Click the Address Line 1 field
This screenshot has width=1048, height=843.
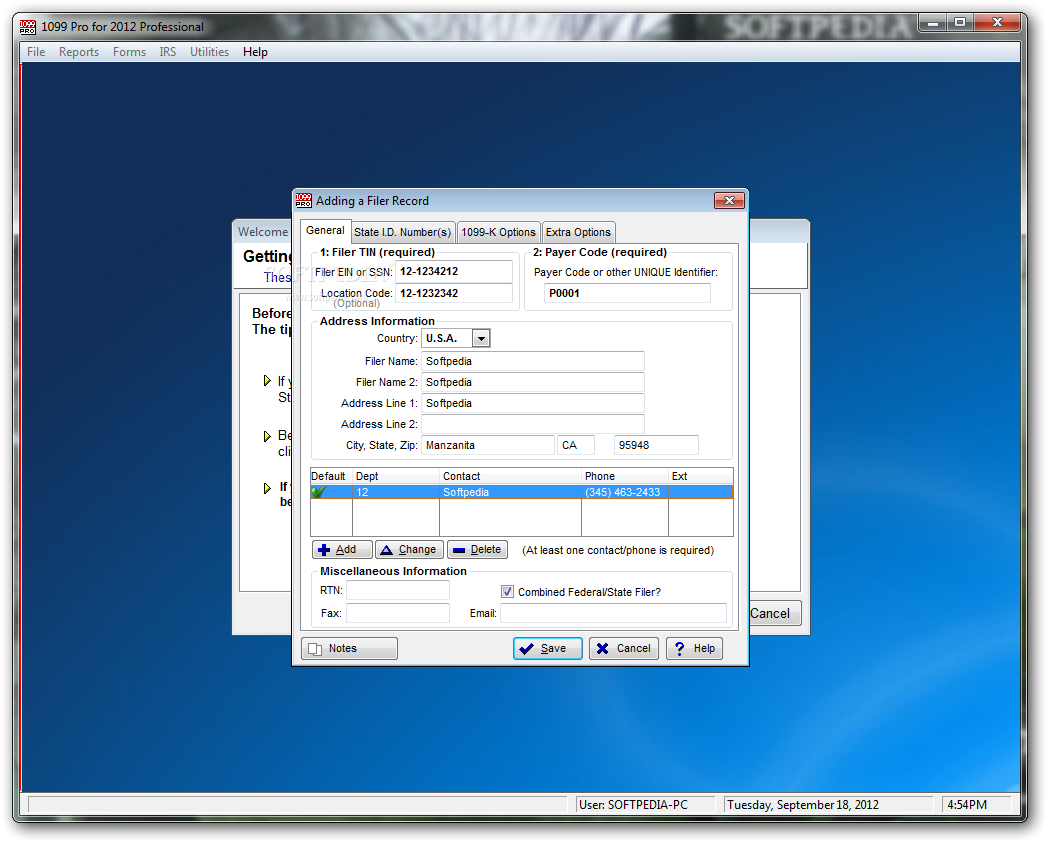point(533,403)
